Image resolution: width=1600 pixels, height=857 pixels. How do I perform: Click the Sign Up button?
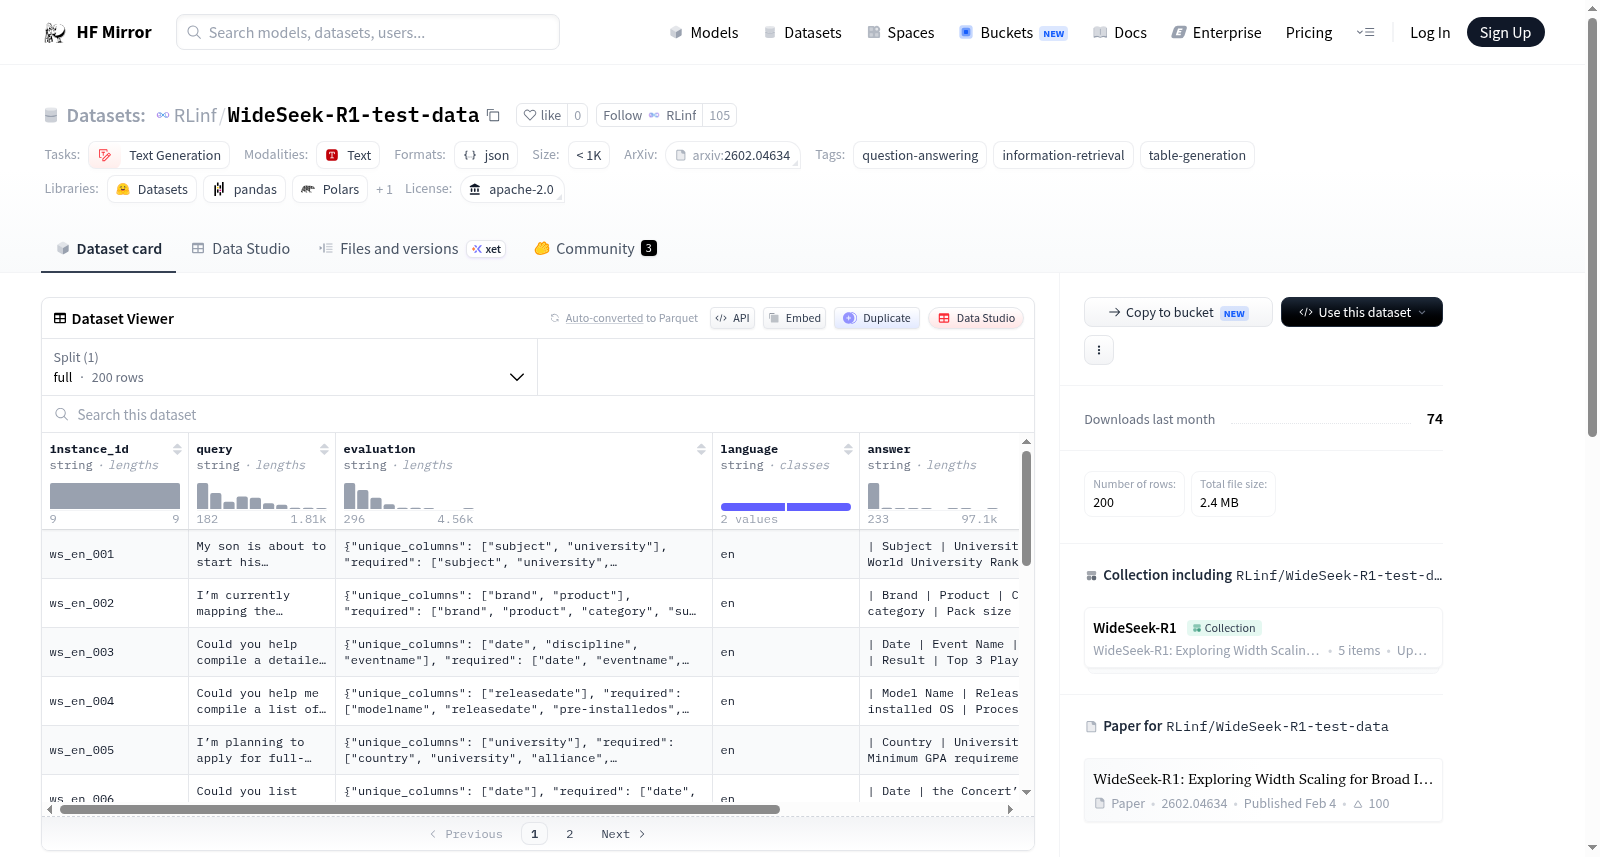tap(1505, 33)
